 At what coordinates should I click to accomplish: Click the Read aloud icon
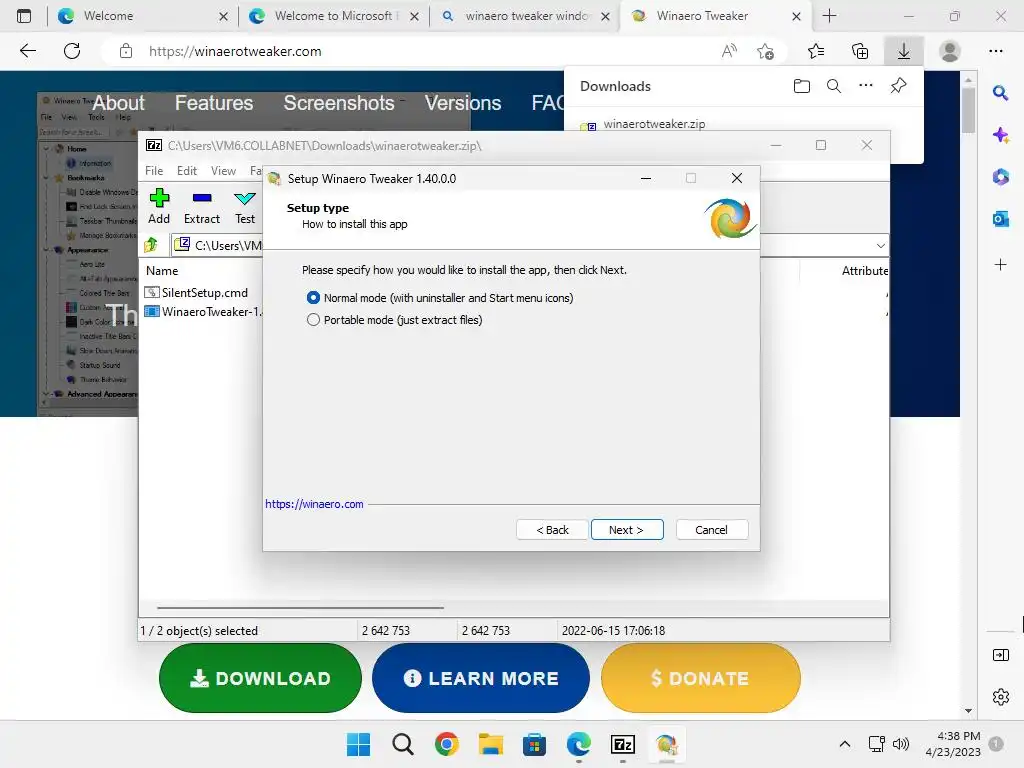729,51
